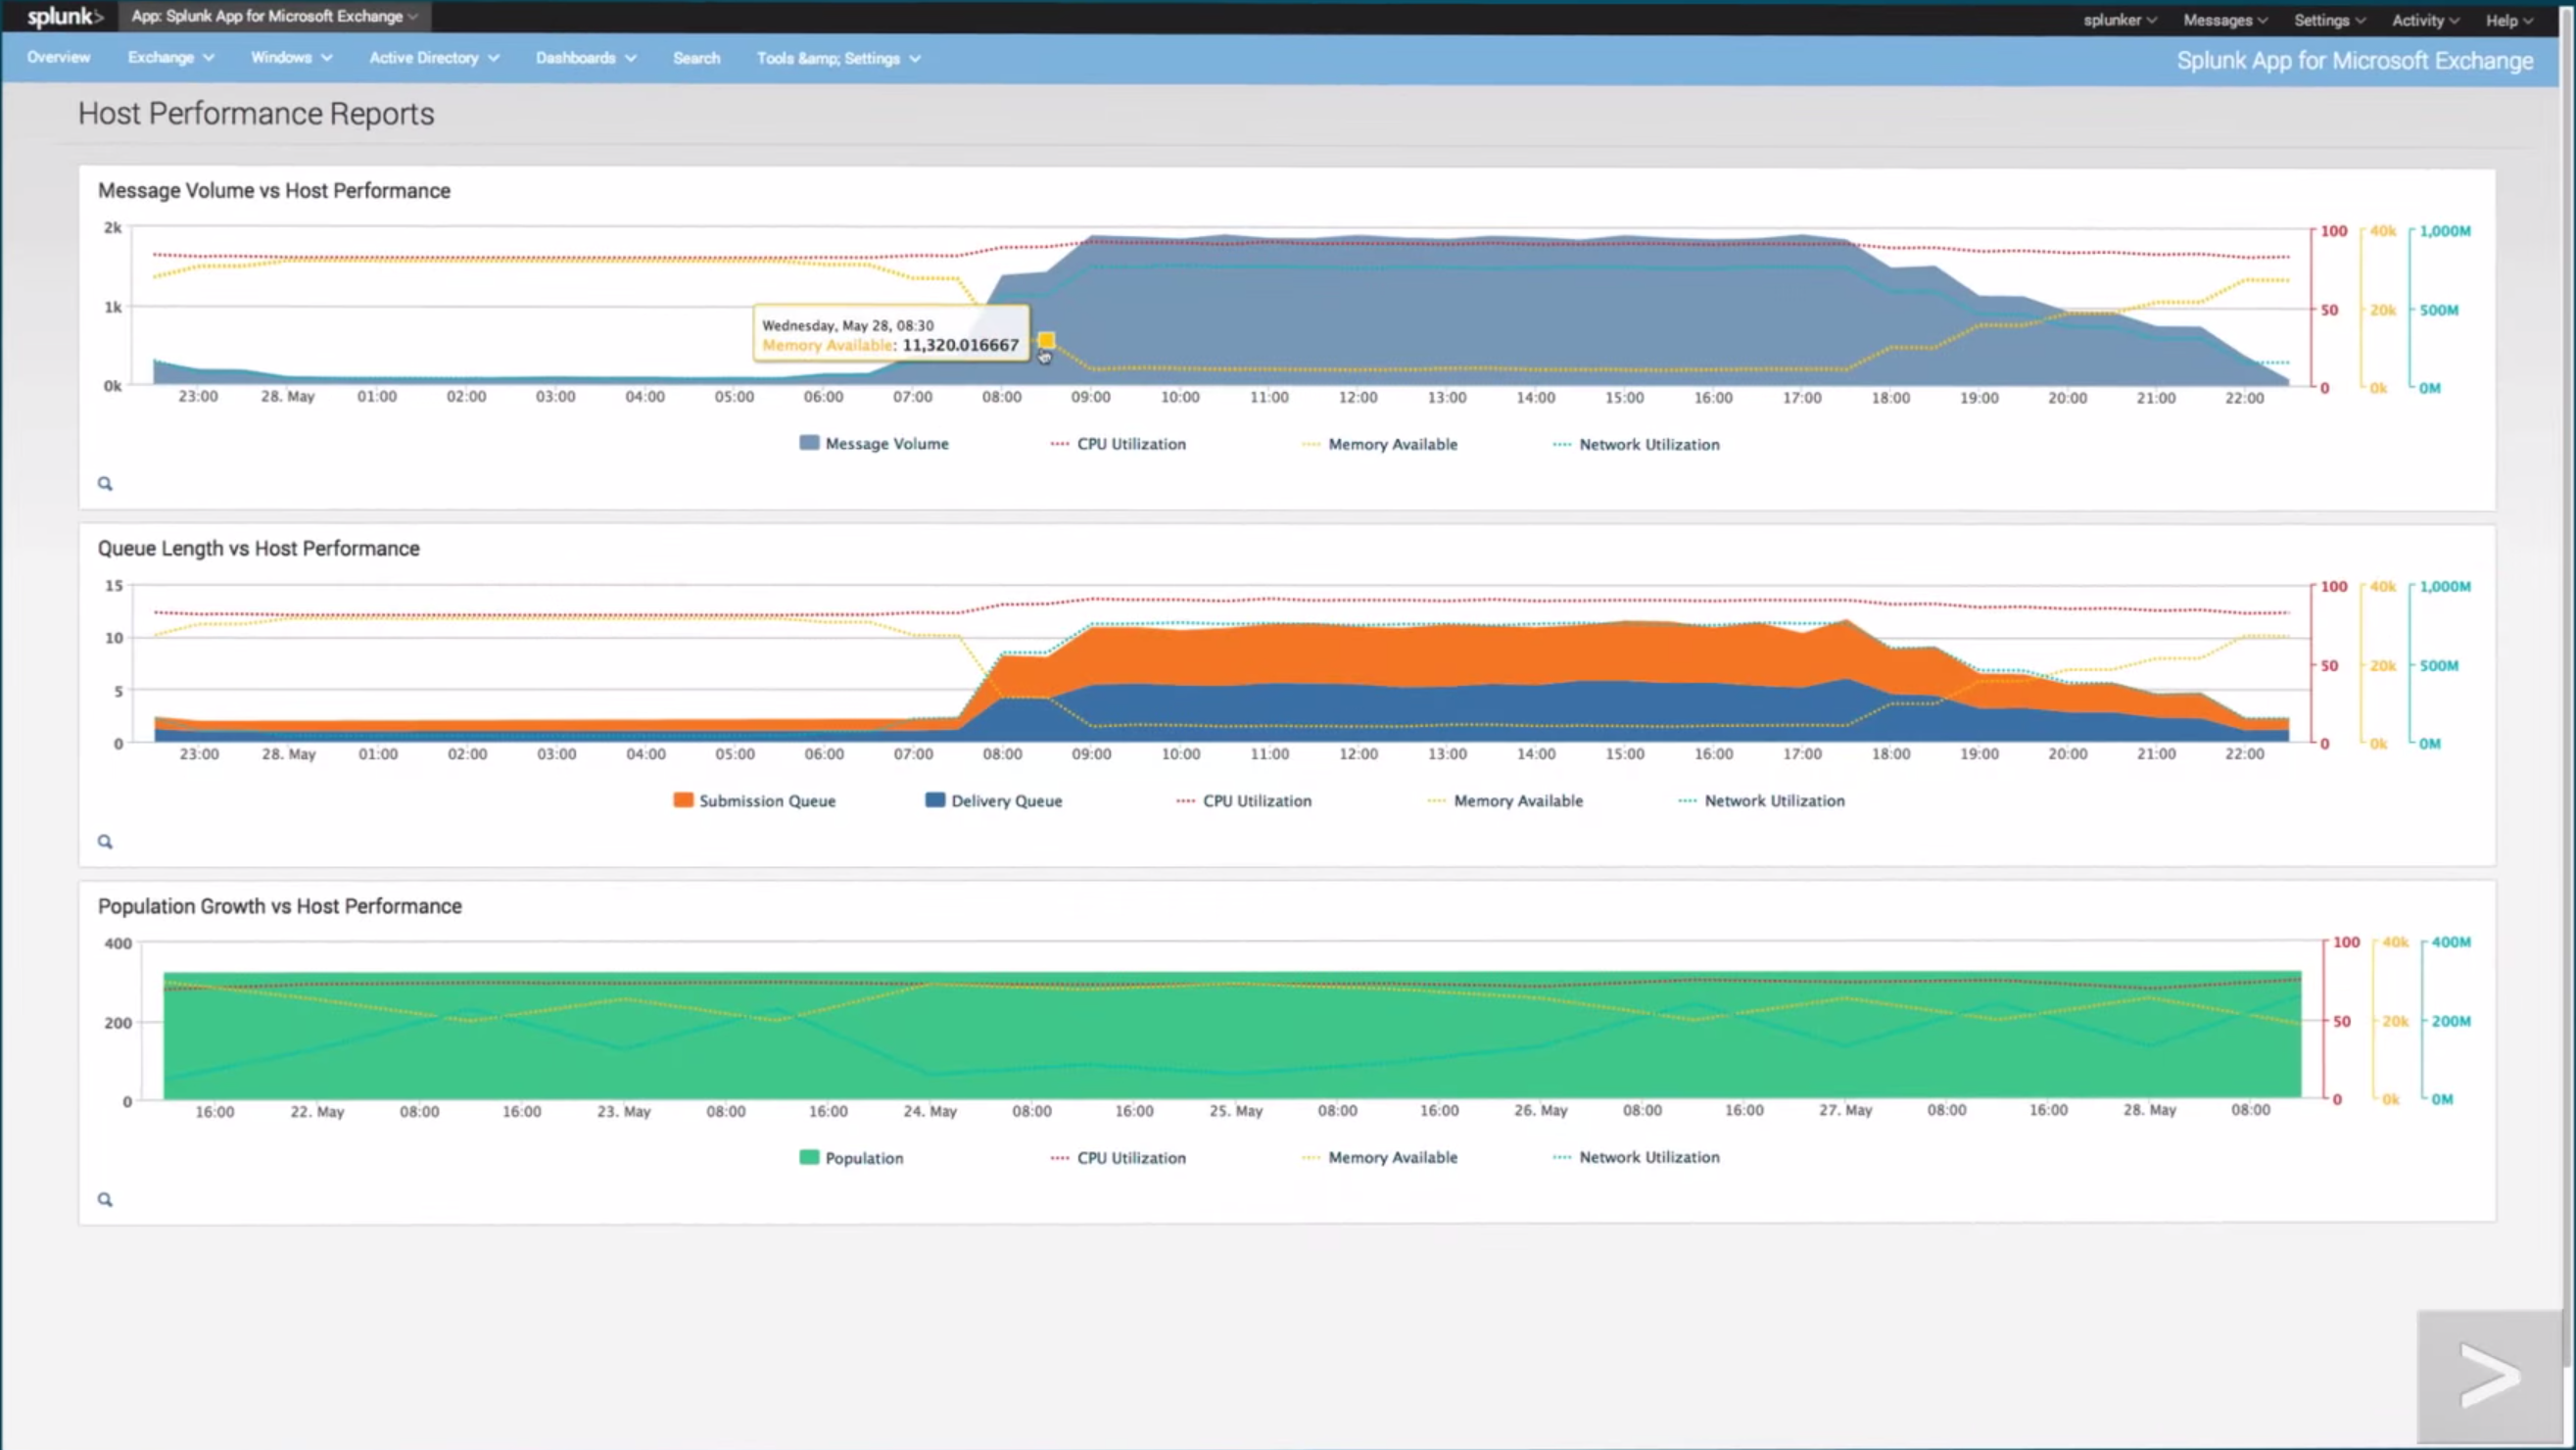Click the play arrow overlay button
This screenshot has height=1450, width=2576.
click(2488, 1377)
